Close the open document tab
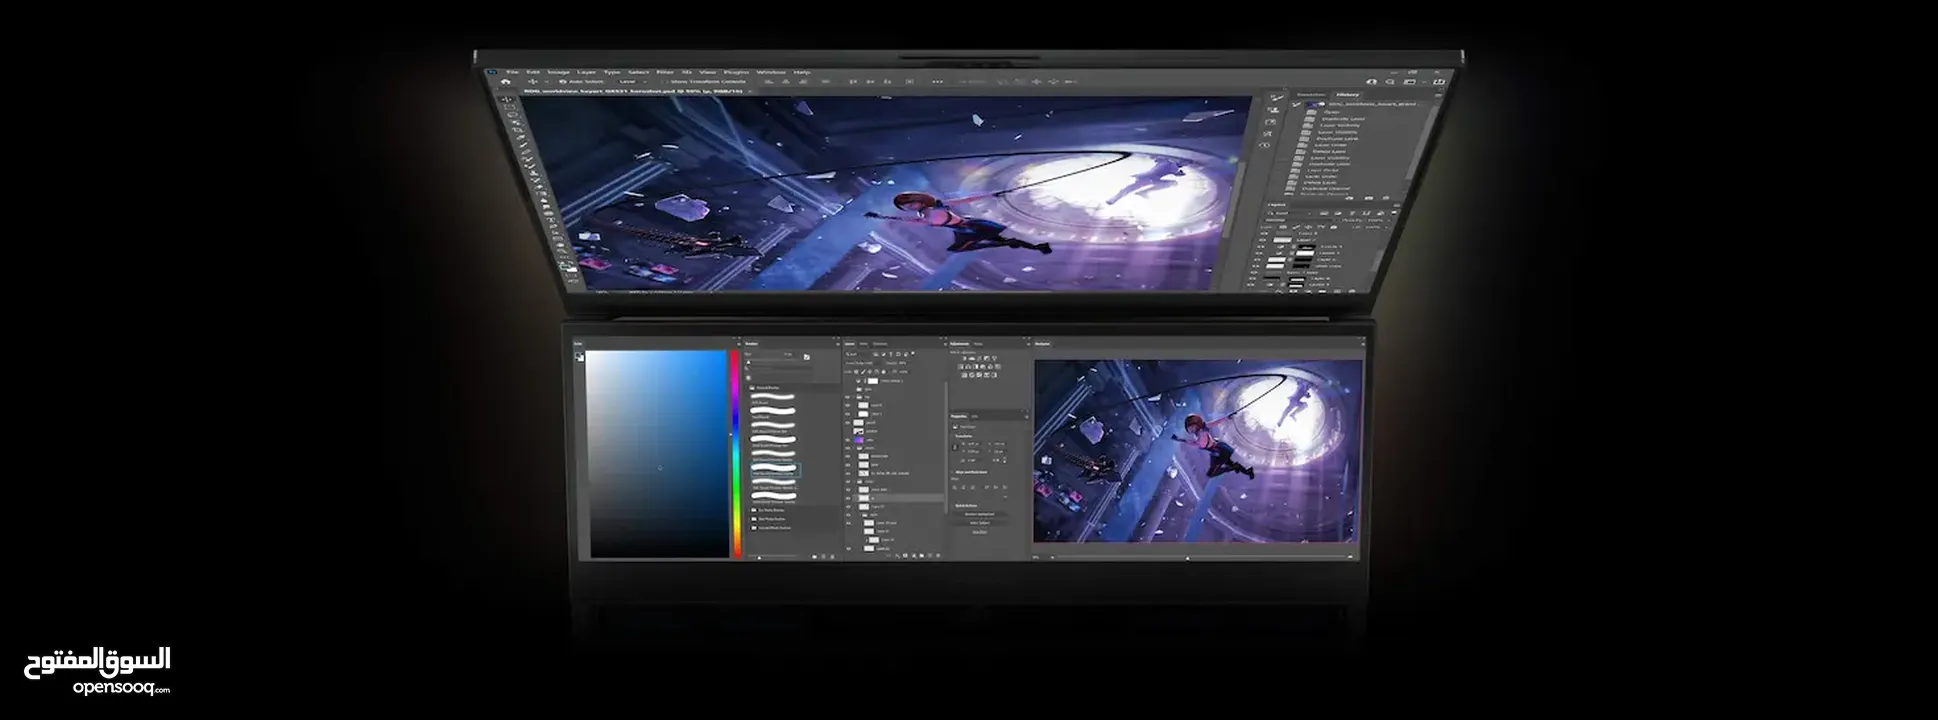The image size is (1938, 720). pyautogui.click(x=750, y=91)
